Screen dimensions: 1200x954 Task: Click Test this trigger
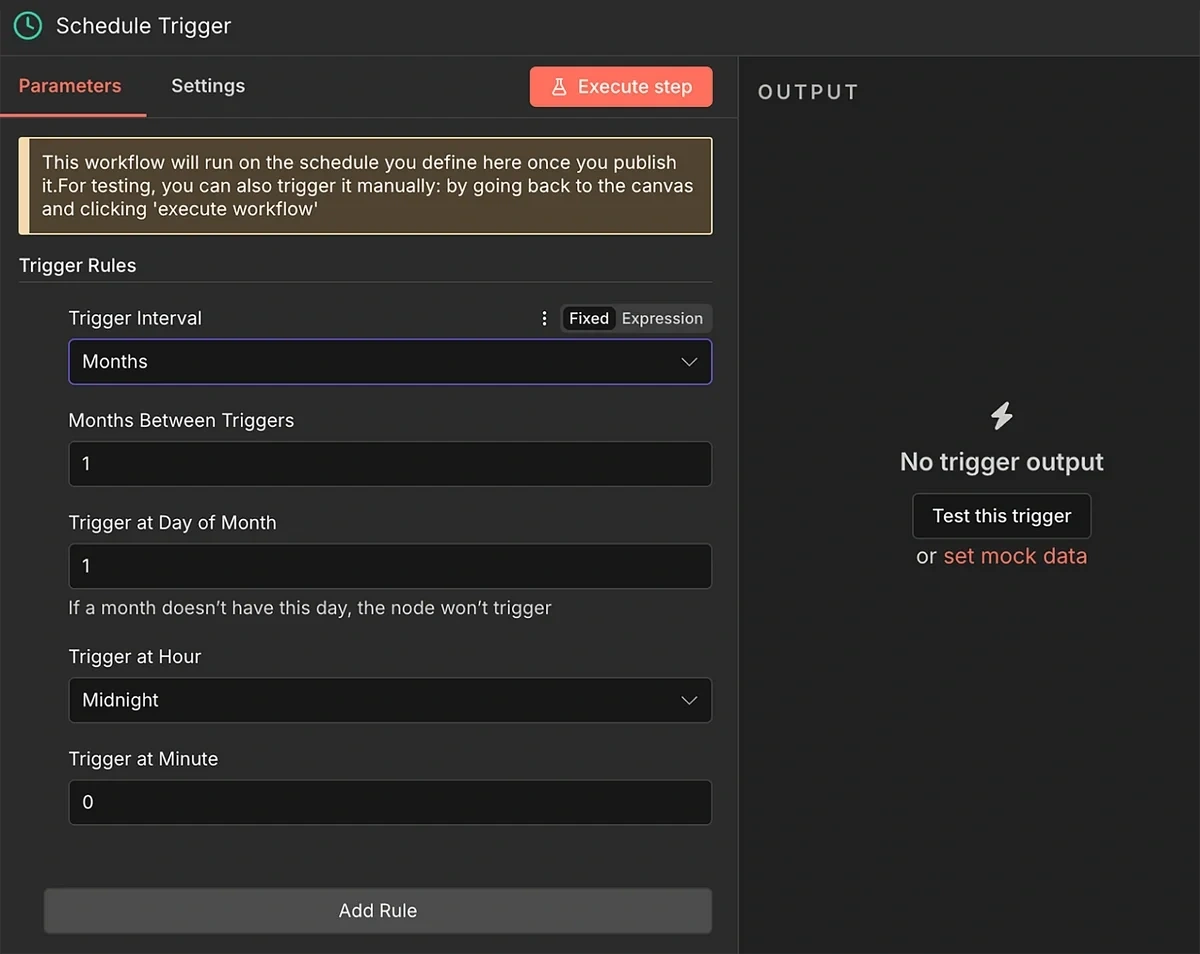coord(1001,515)
